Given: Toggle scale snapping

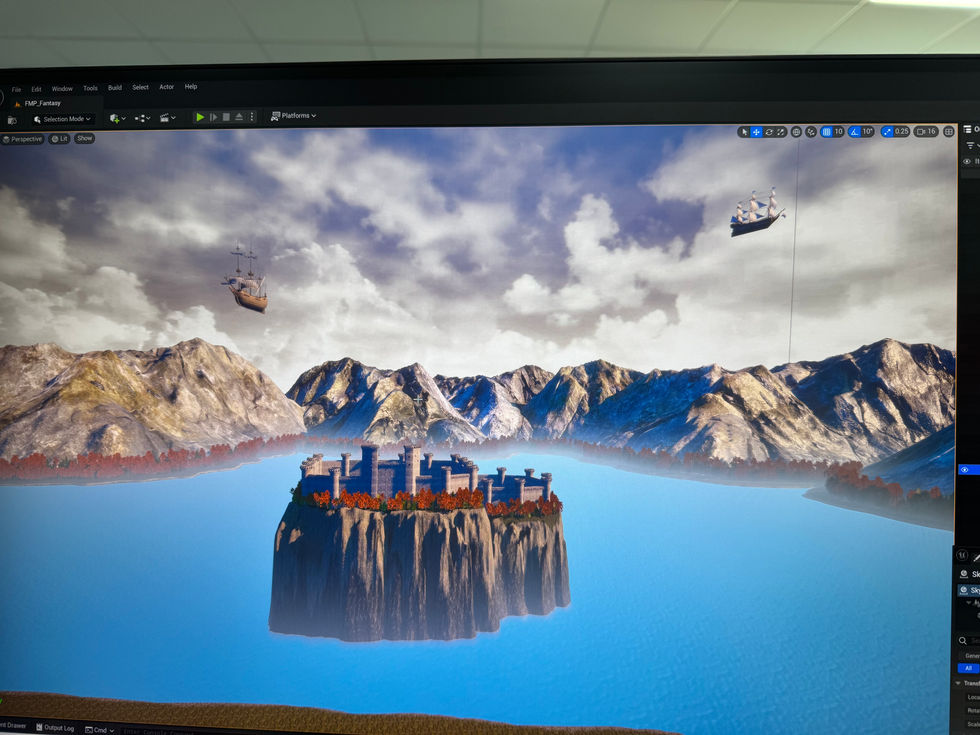Looking at the screenshot, I should click(x=887, y=132).
